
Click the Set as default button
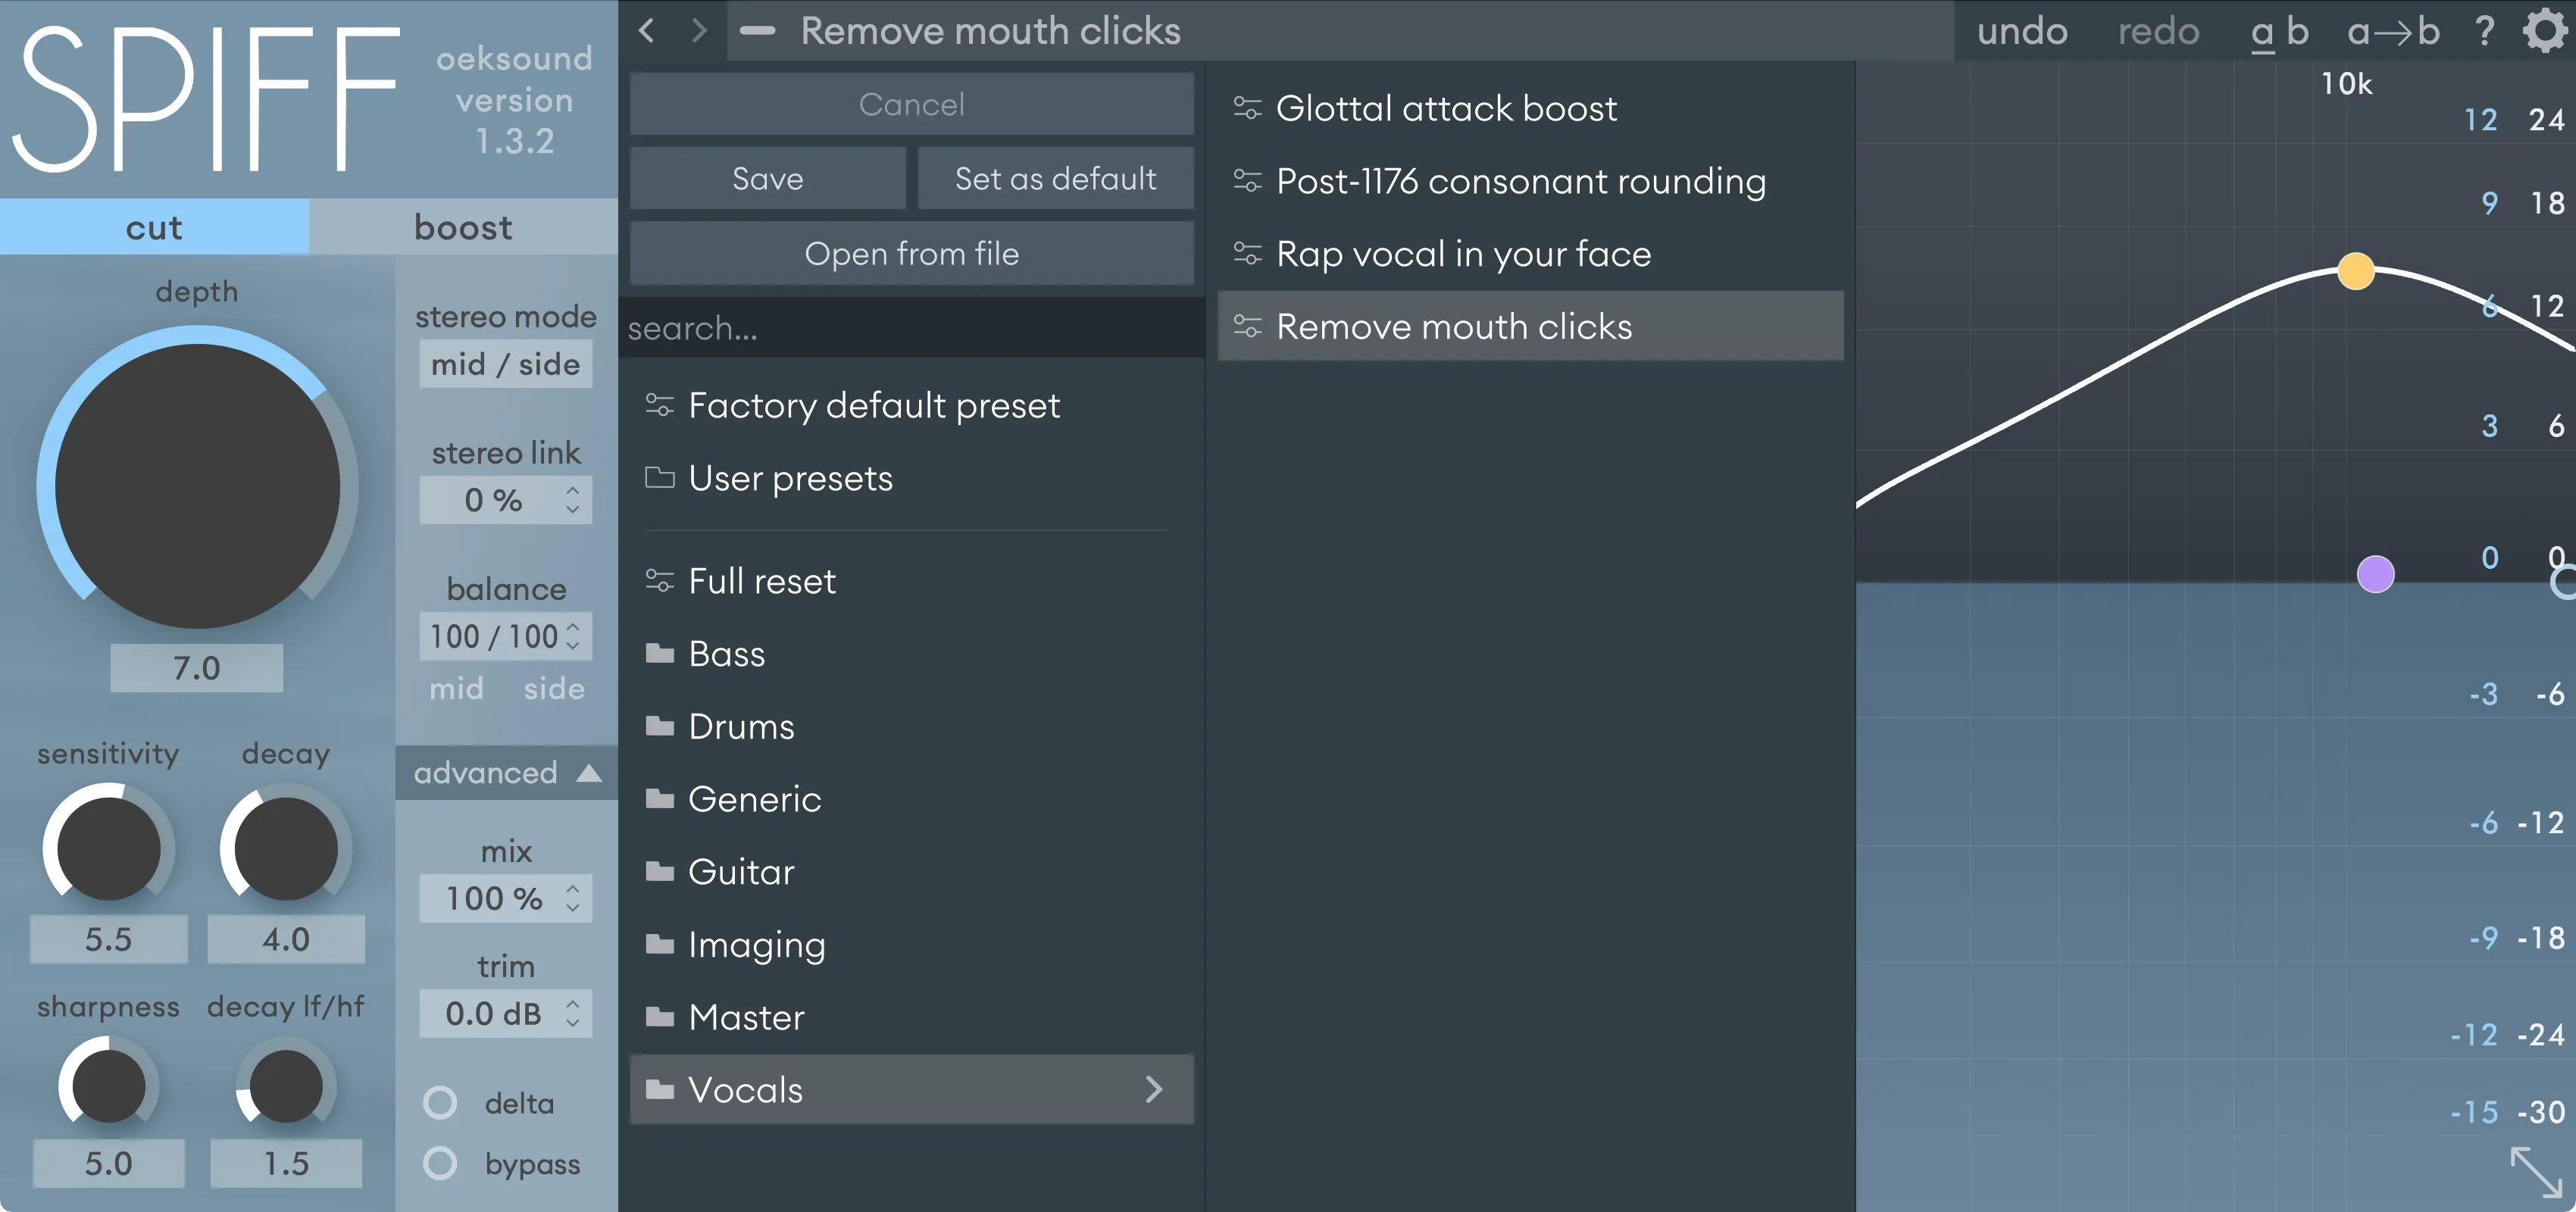tap(1055, 178)
